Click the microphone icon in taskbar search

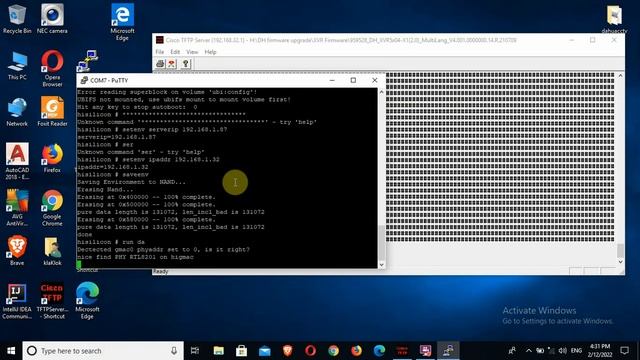(174, 351)
